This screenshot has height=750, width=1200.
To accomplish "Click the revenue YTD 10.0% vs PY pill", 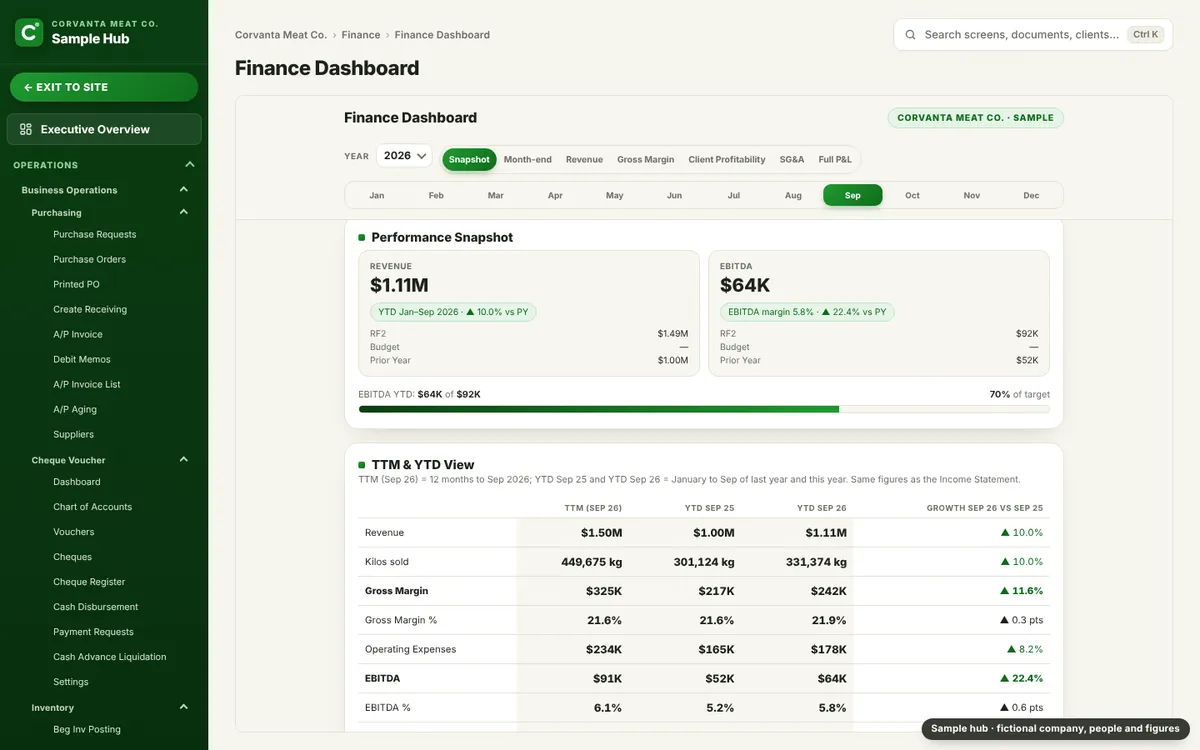I will click(453, 312).
